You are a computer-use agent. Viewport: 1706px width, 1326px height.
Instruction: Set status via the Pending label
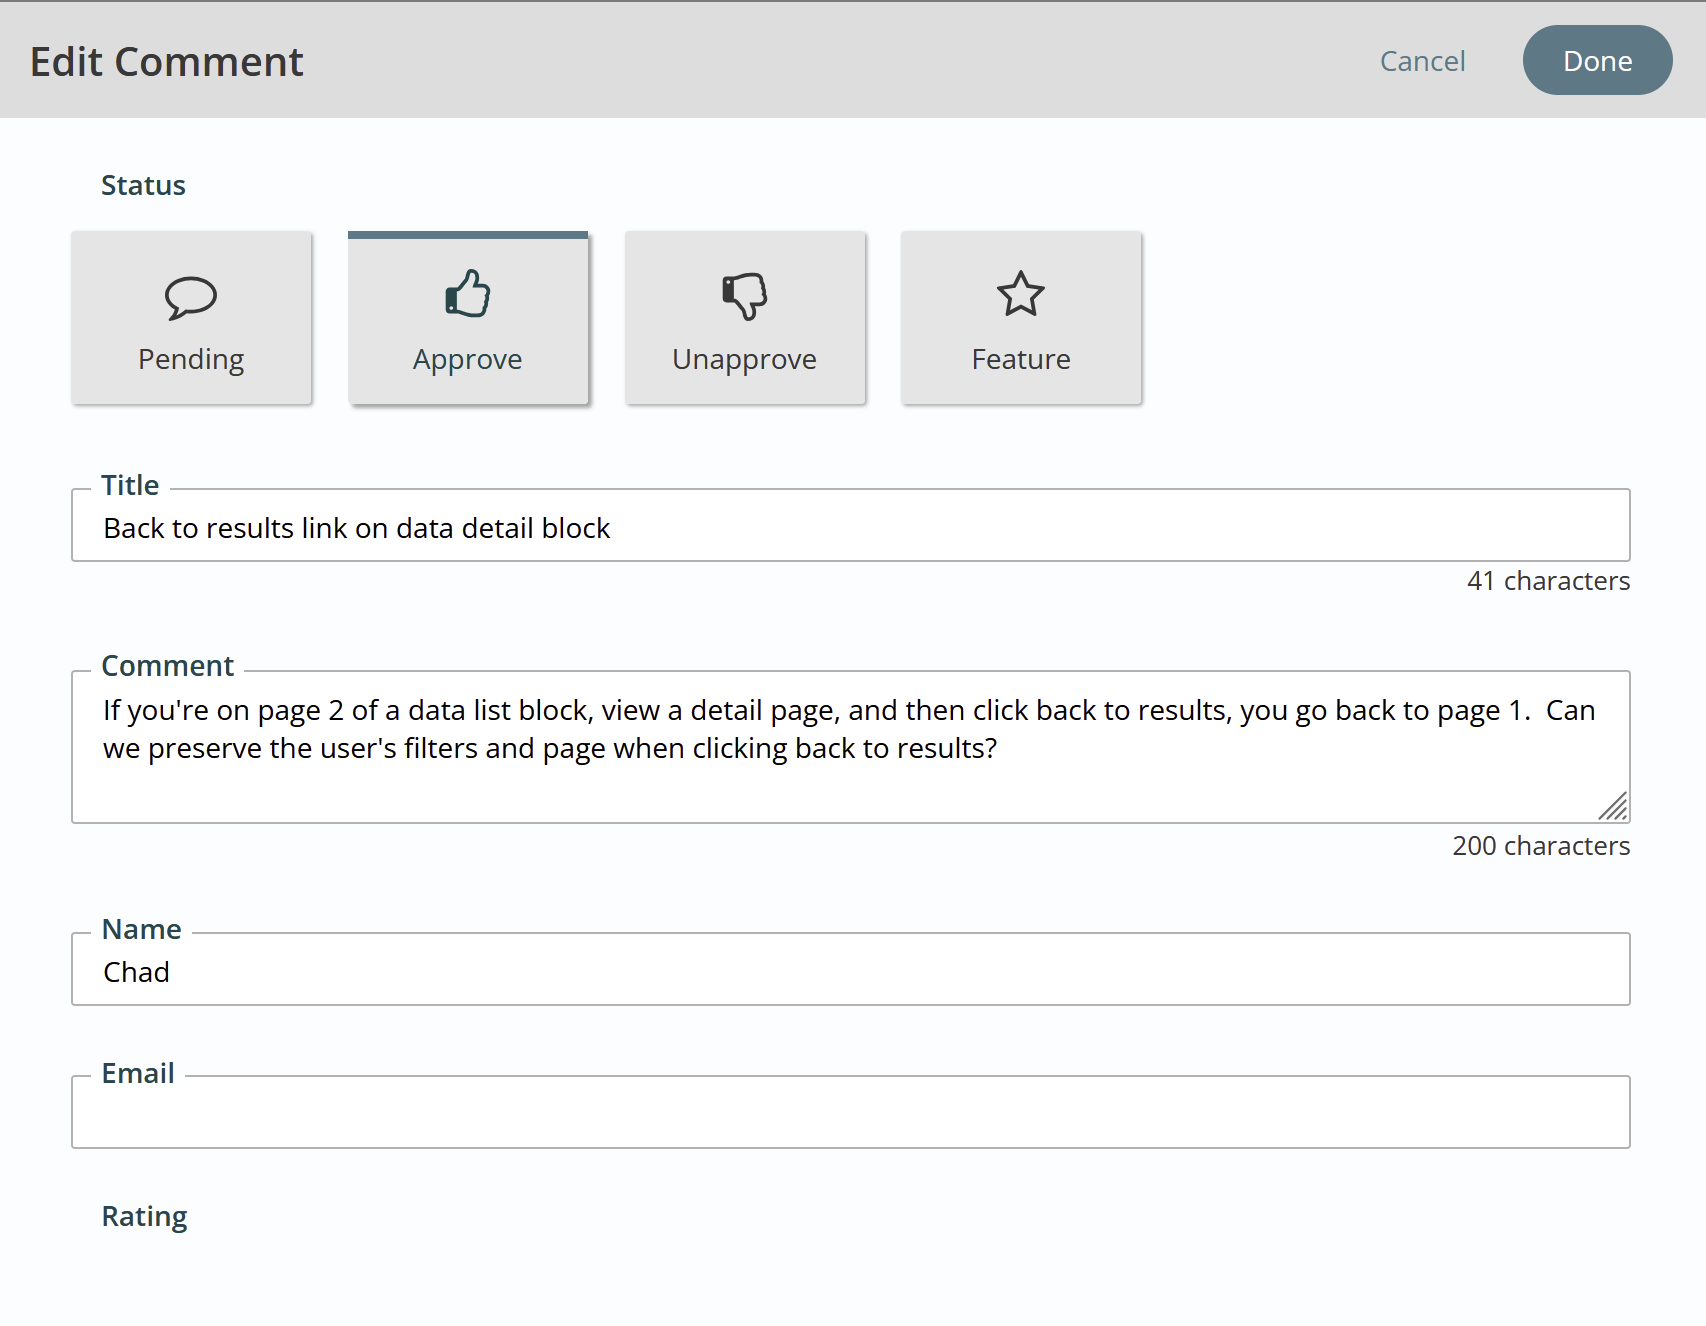click(191, 360)
